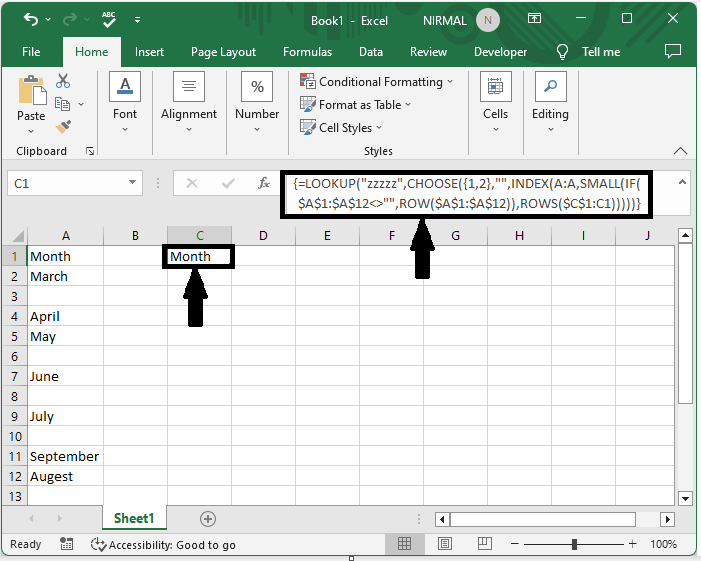Click the Insert Function fx icon
The width and height of the screenshot is (701, 561).
[264, 183]
